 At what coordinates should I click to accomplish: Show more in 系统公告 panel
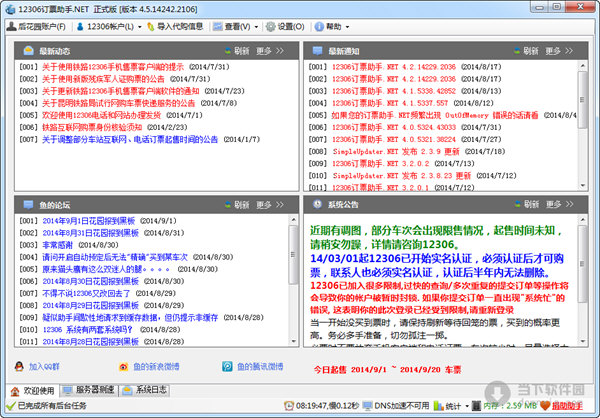tap(559, 204)
